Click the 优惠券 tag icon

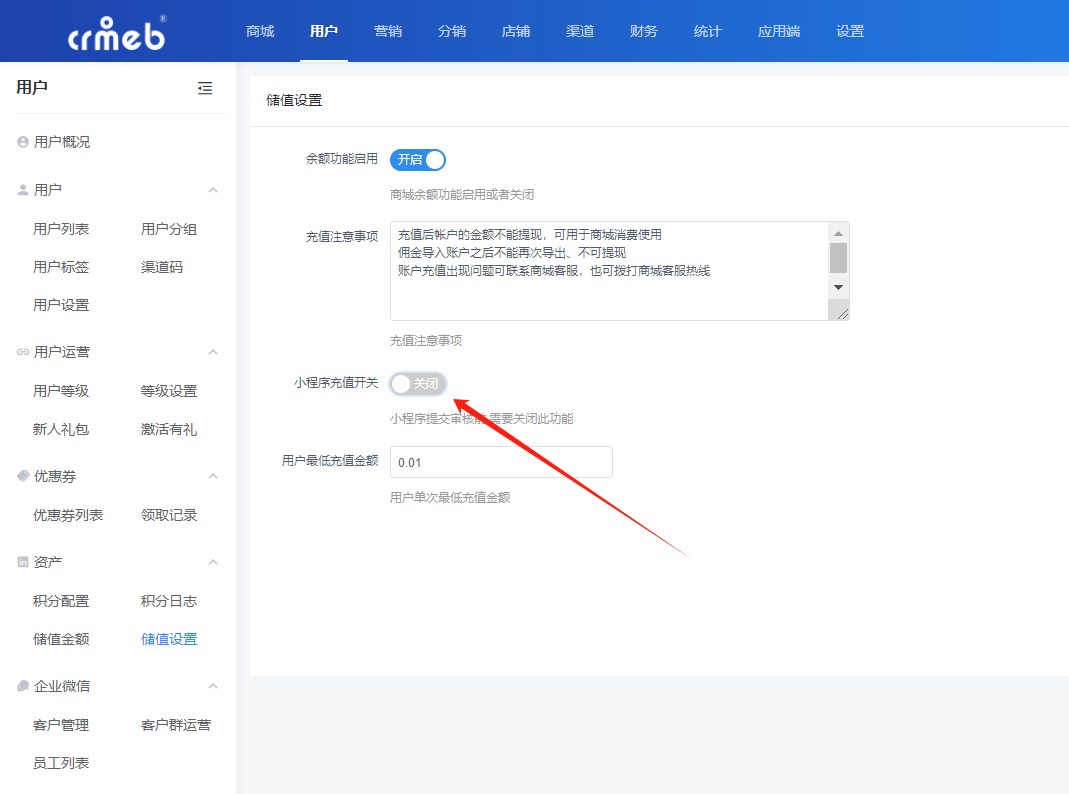pos(23,476)
